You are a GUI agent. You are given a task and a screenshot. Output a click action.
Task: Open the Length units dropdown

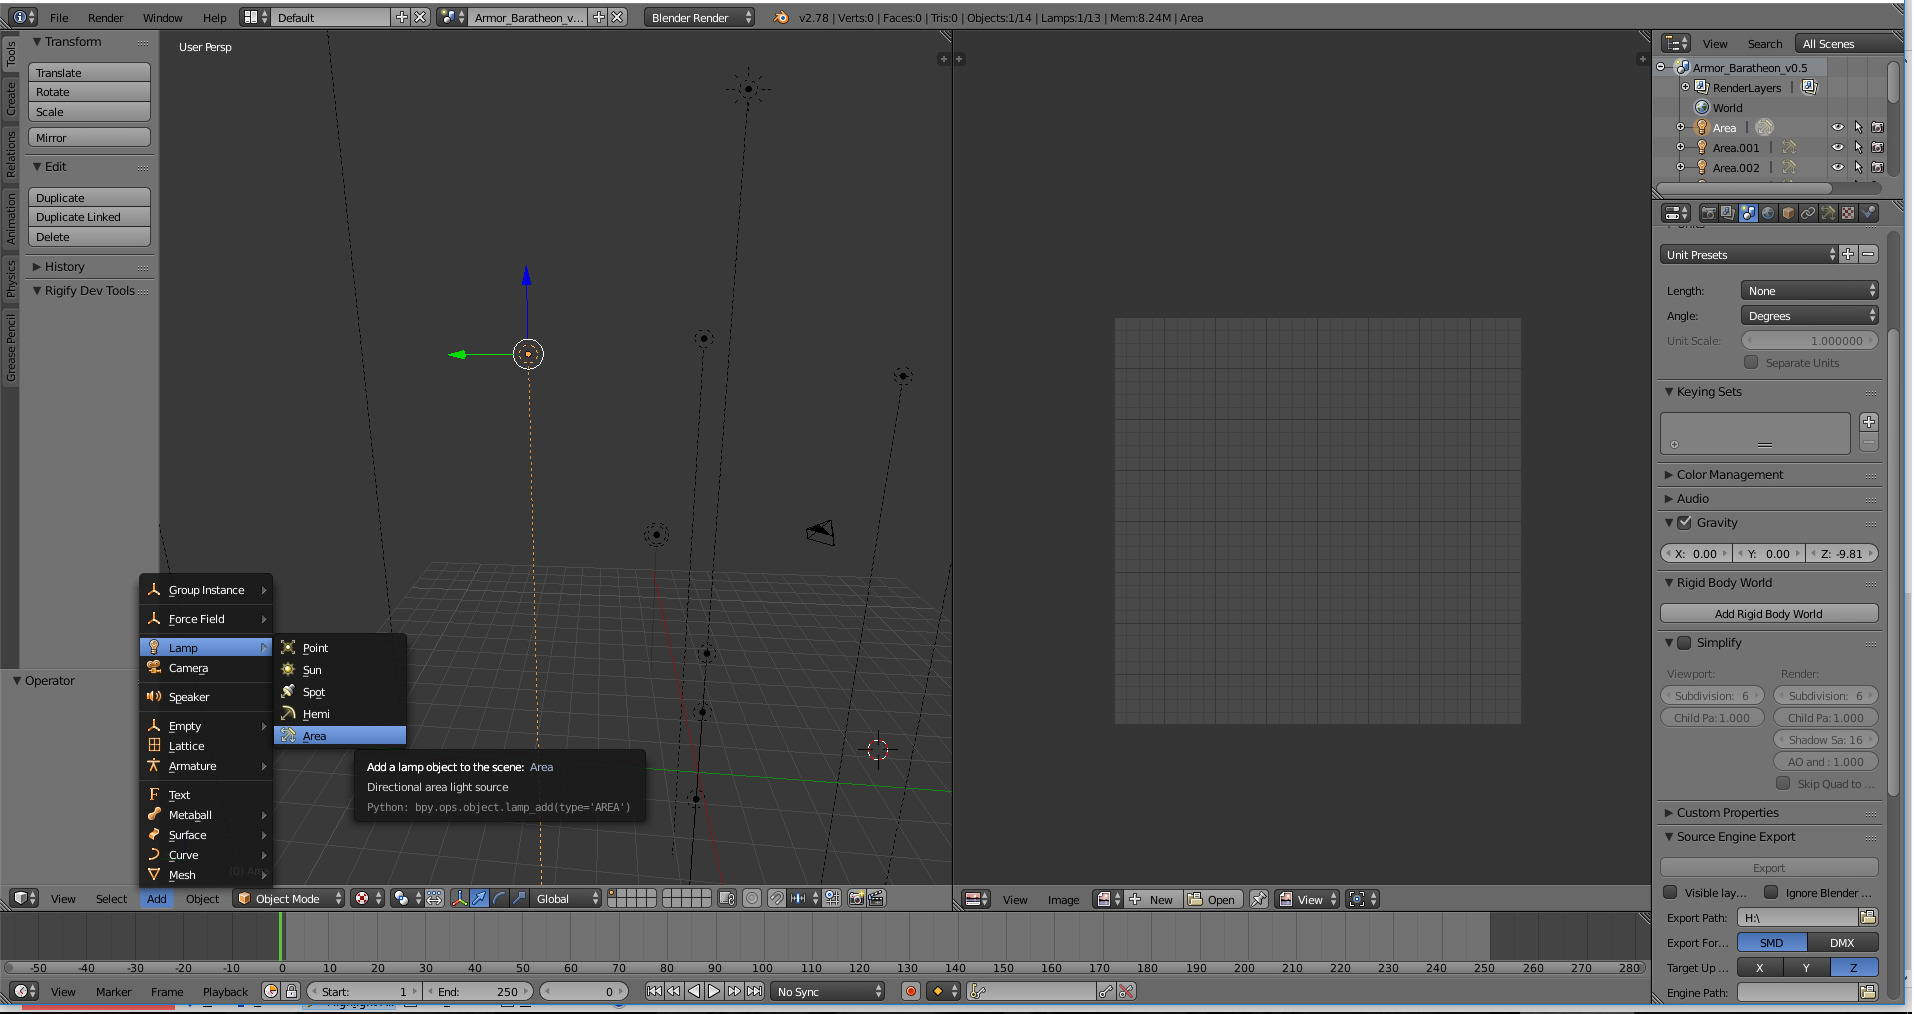(x=1809, y=290)
